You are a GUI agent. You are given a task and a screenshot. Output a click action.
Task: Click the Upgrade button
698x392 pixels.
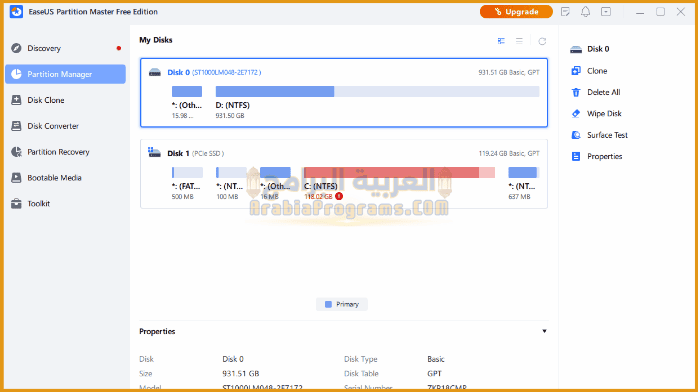click(x=516, y=12)
